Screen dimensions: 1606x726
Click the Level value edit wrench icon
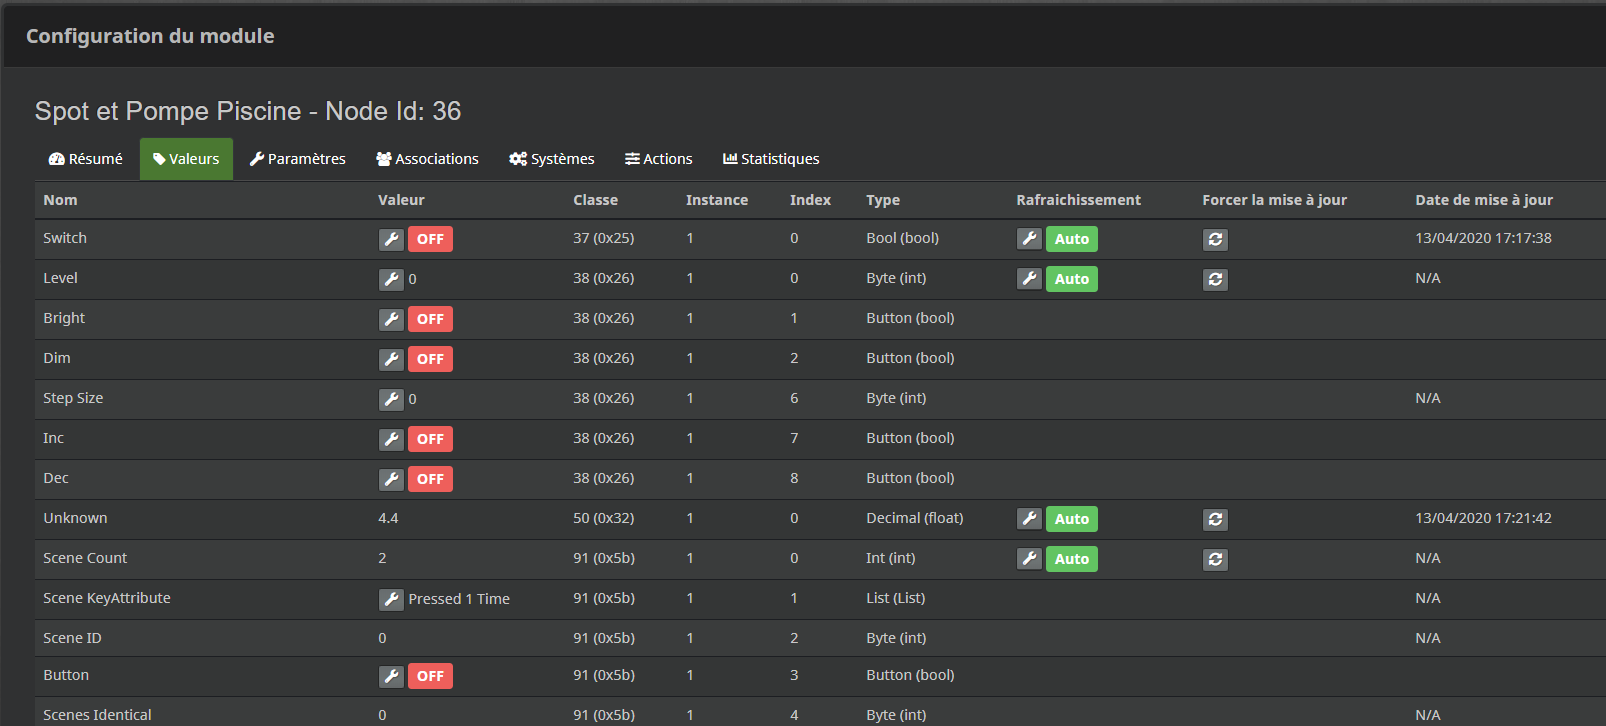tap(391, 279)
